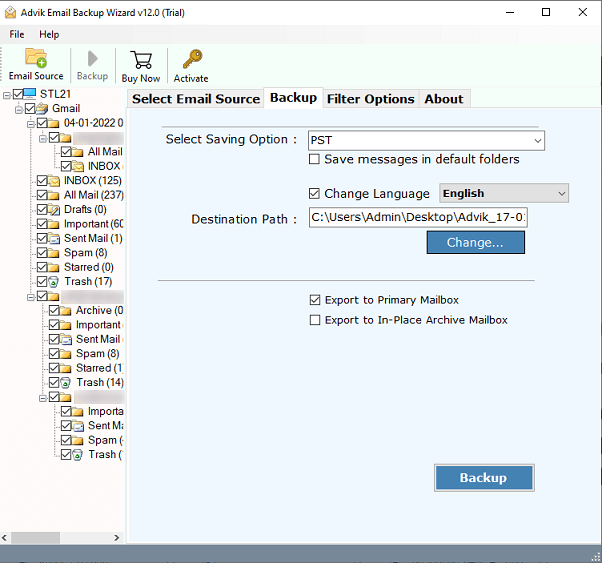Click the right arrow of tree scrollbar
602x563 pixels.
[117, 538]
